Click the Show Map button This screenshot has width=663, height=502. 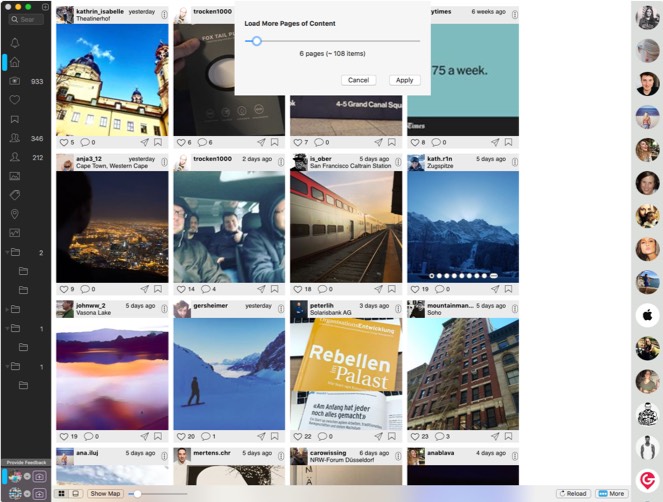105,494
